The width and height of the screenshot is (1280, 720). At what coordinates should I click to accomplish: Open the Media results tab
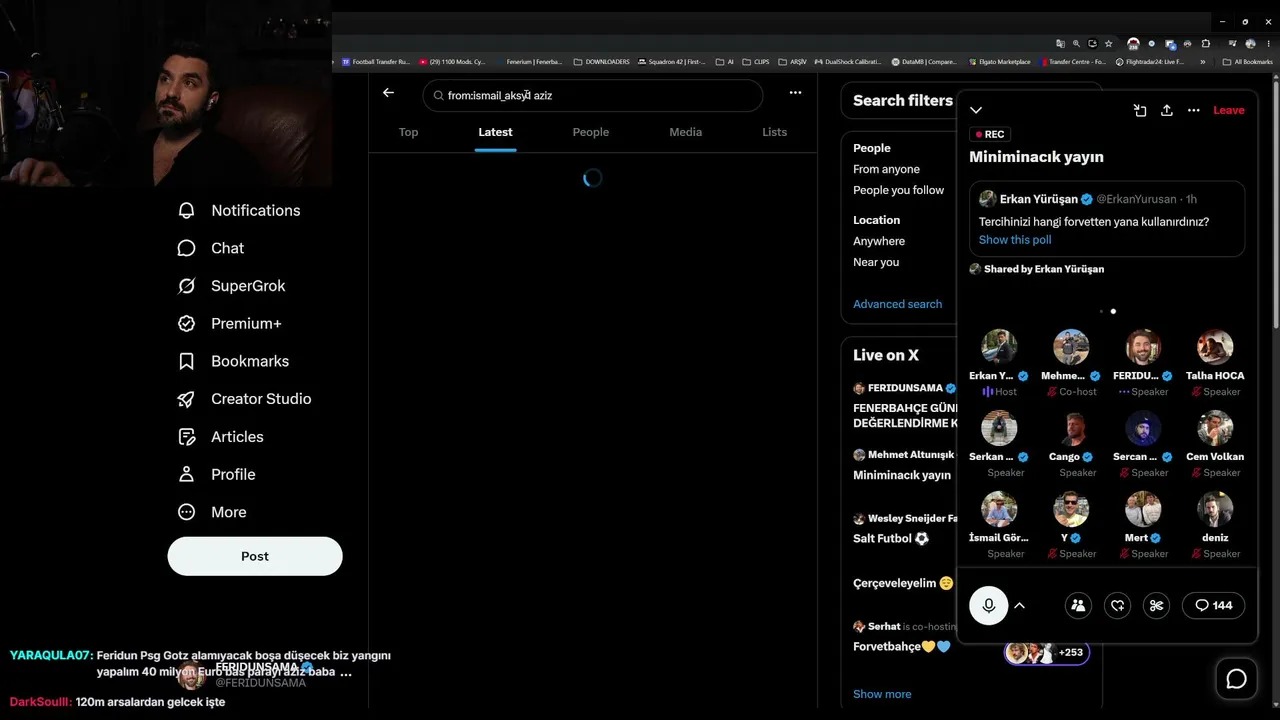click(x=685, y=132)
